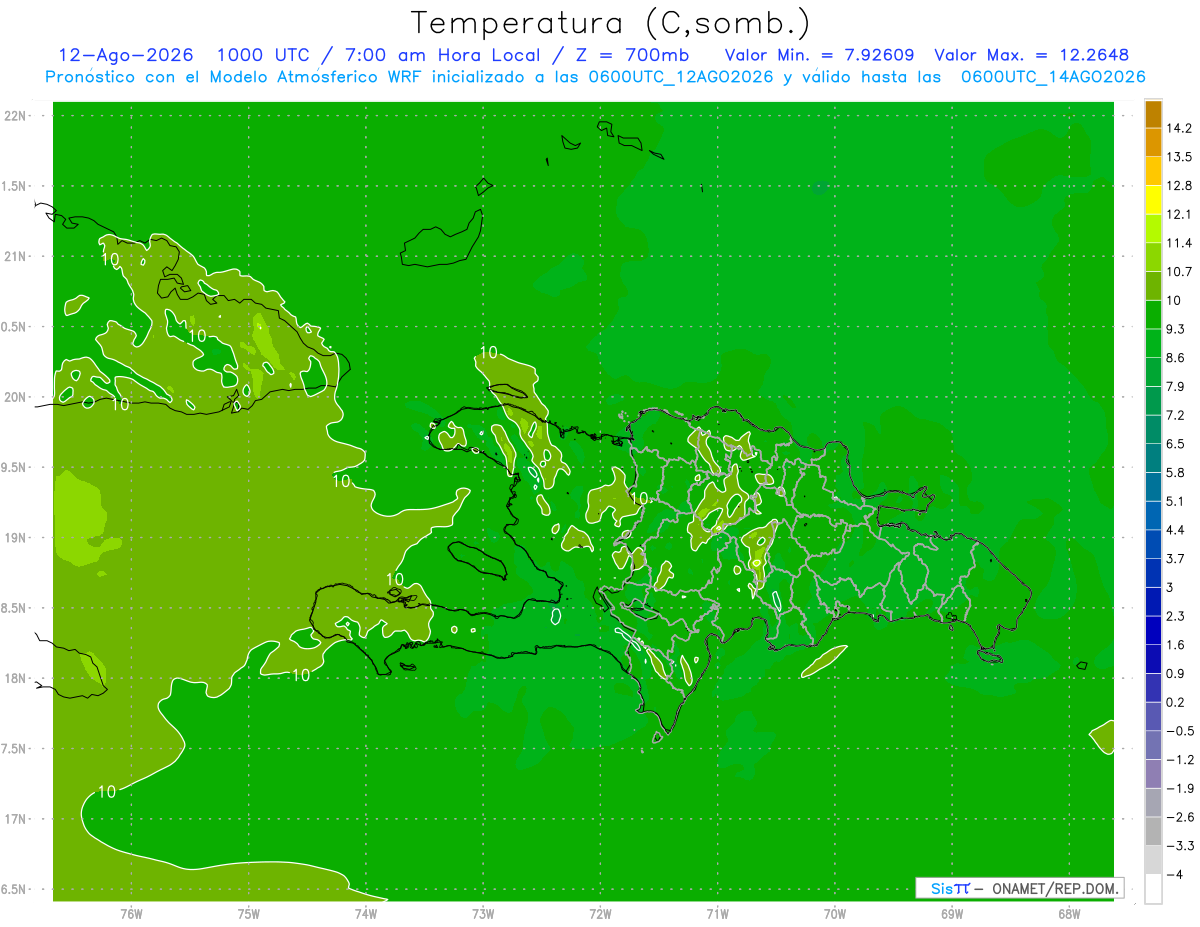Click the '1.6' color bar value
Screen dimensions: 1200x927
point(1176,645)
